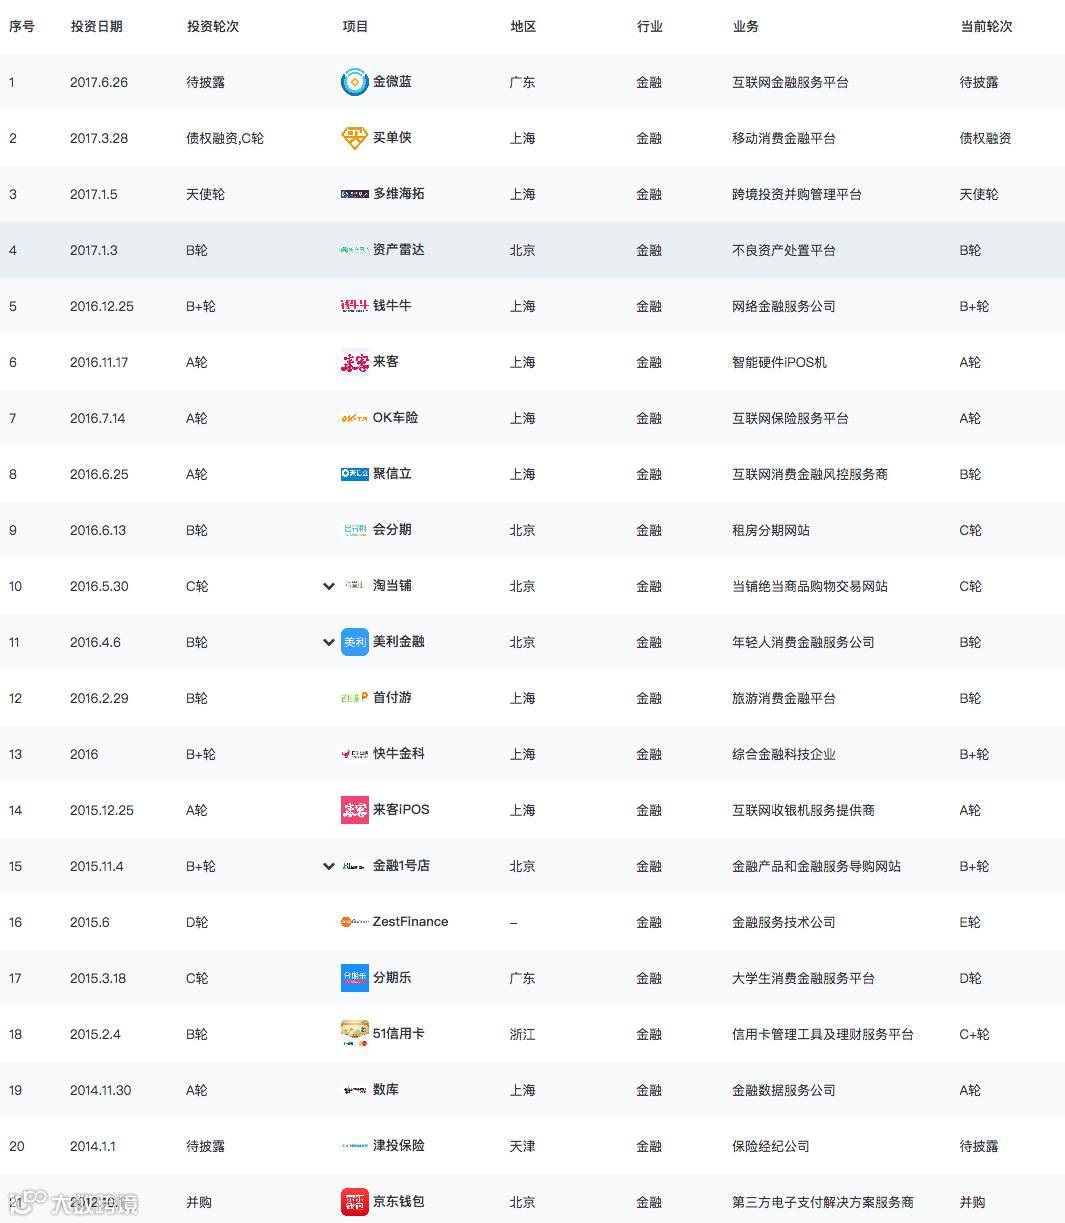
Task: Open the 资产雷达 project link
Action: click(x=399, y=250)
